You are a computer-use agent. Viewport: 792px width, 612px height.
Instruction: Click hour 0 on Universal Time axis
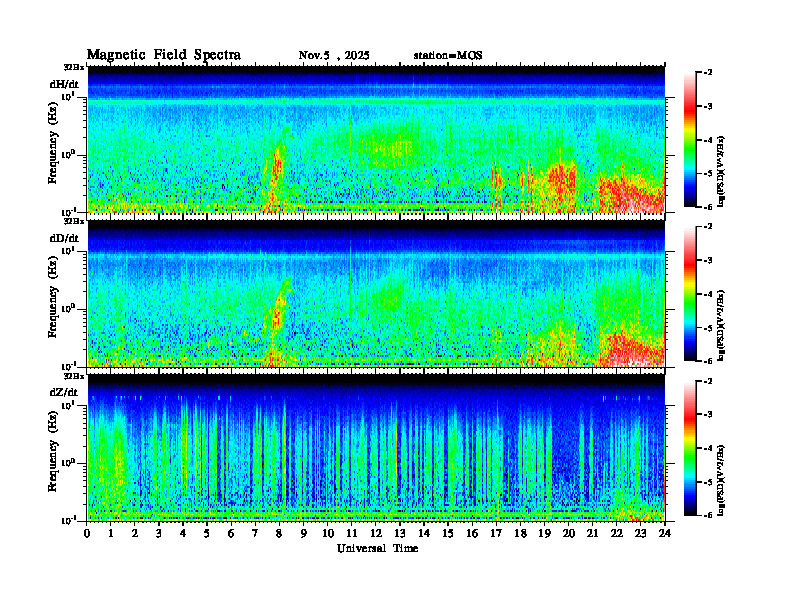(x=87, y=533)
